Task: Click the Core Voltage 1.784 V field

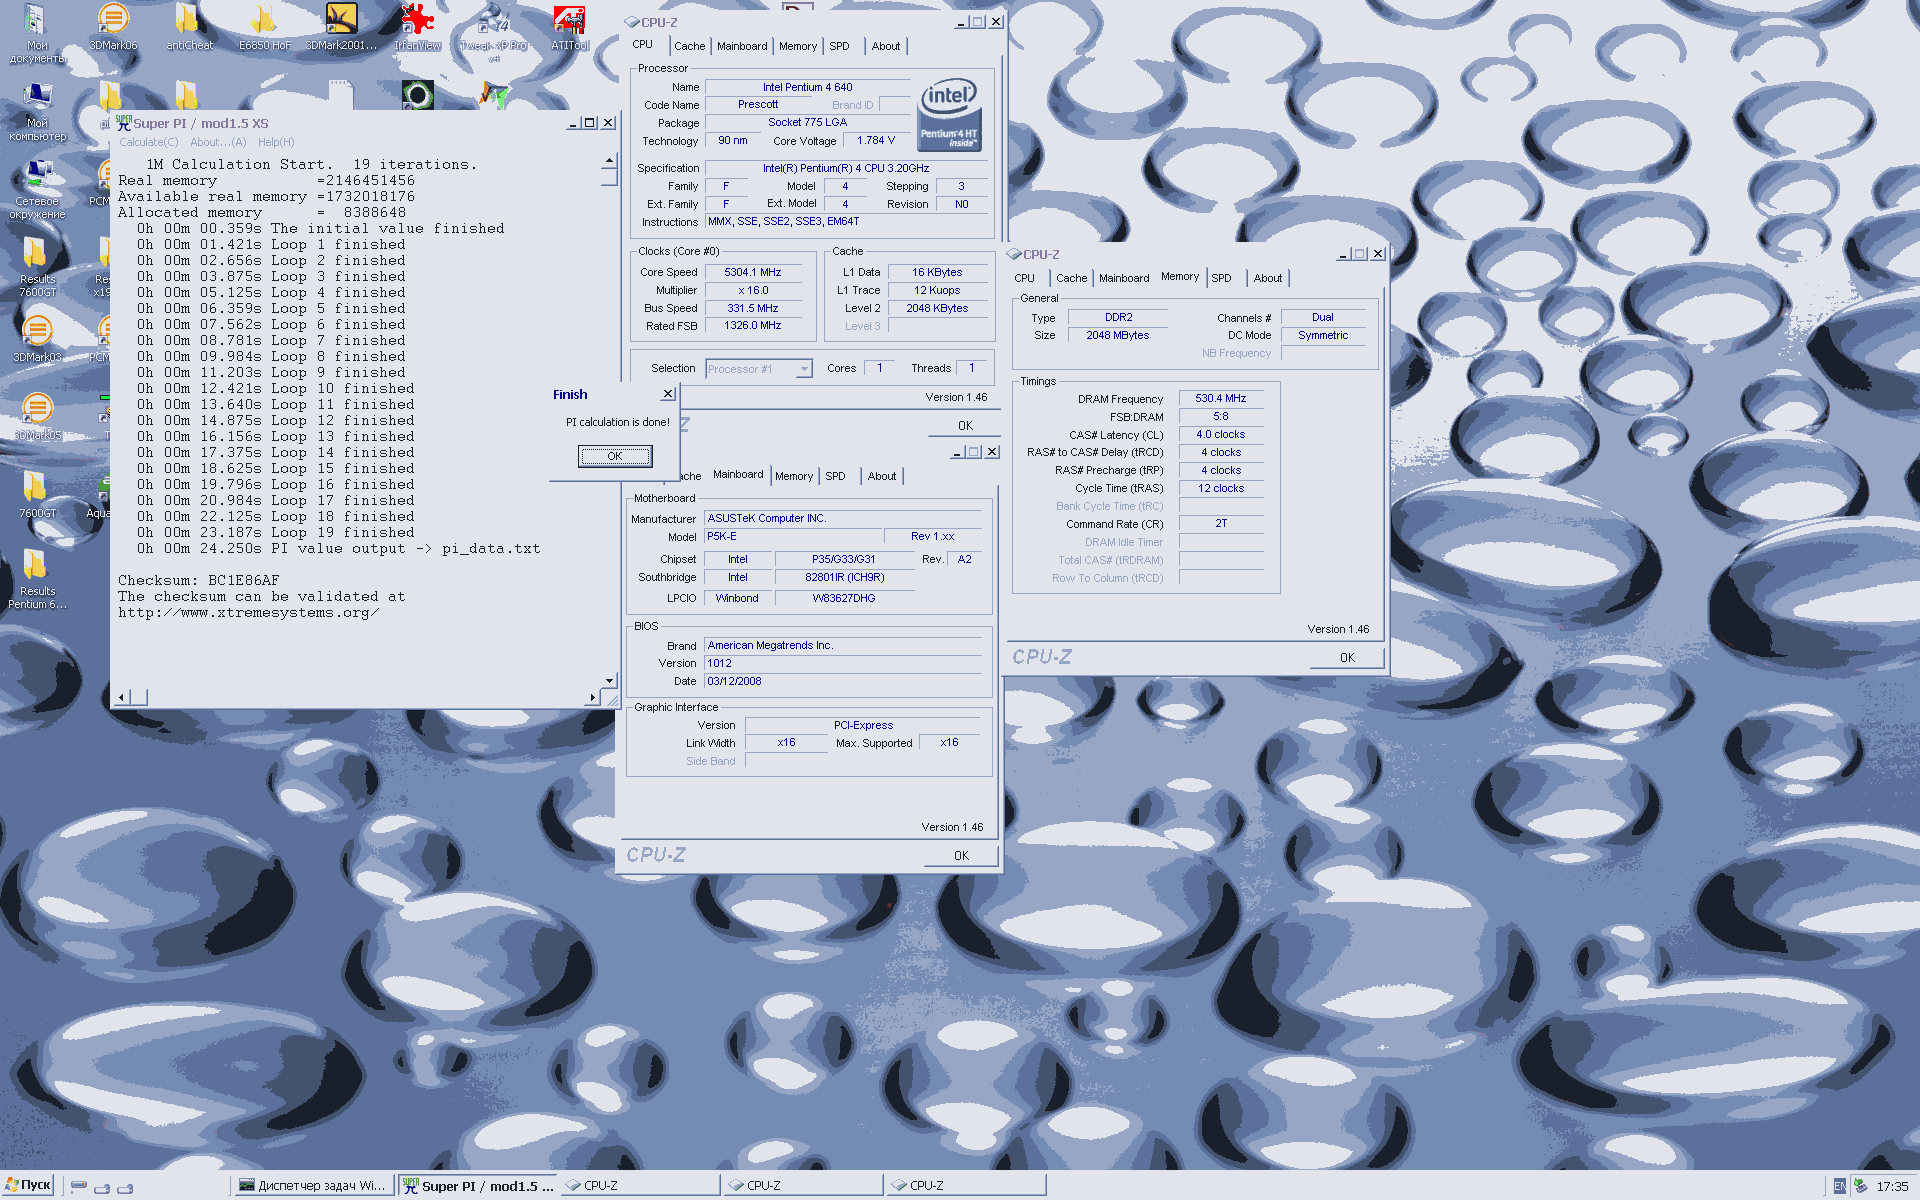Action: [x=875, y=141]
